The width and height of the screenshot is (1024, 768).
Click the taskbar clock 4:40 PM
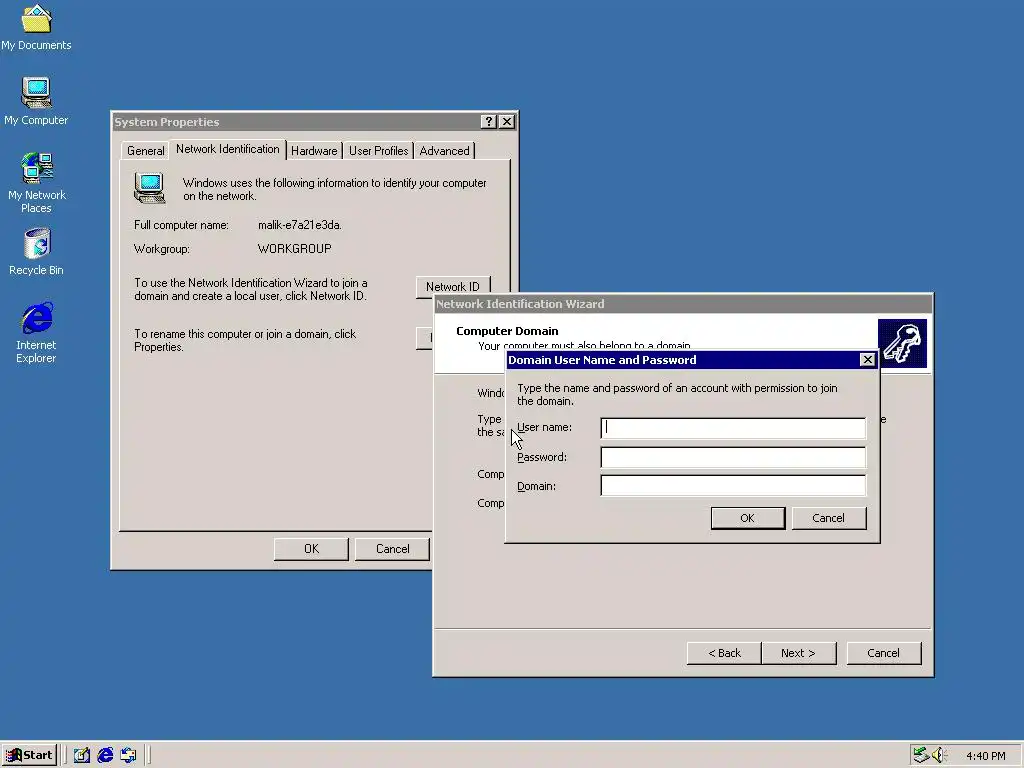985,756
